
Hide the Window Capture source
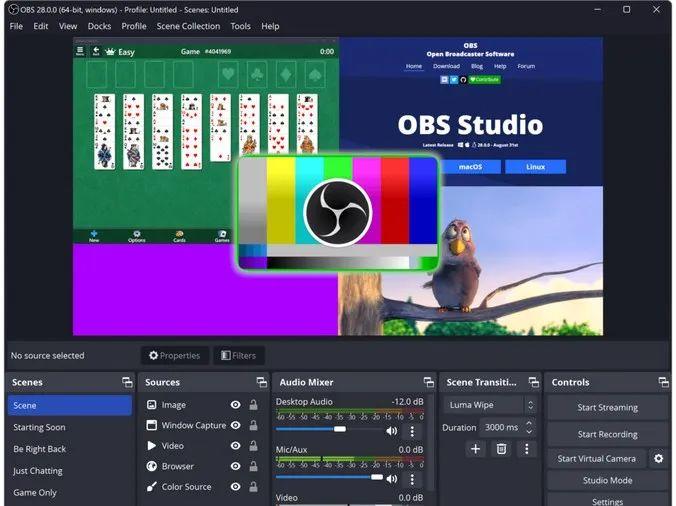(x=235, y=425)
